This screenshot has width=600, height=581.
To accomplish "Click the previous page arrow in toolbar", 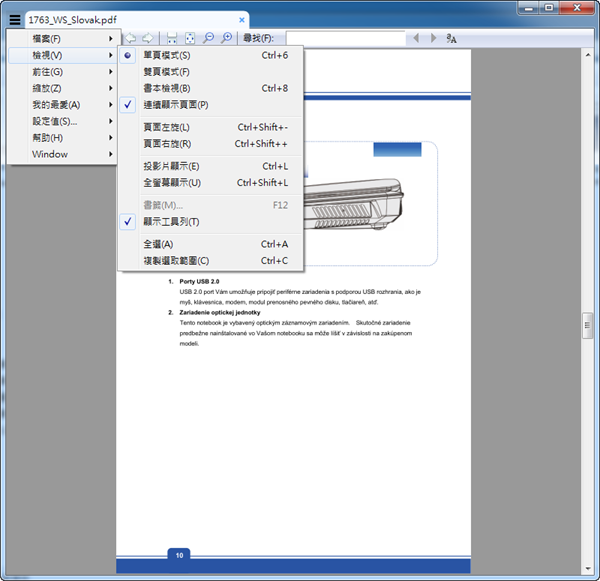I will pos(131,38).
